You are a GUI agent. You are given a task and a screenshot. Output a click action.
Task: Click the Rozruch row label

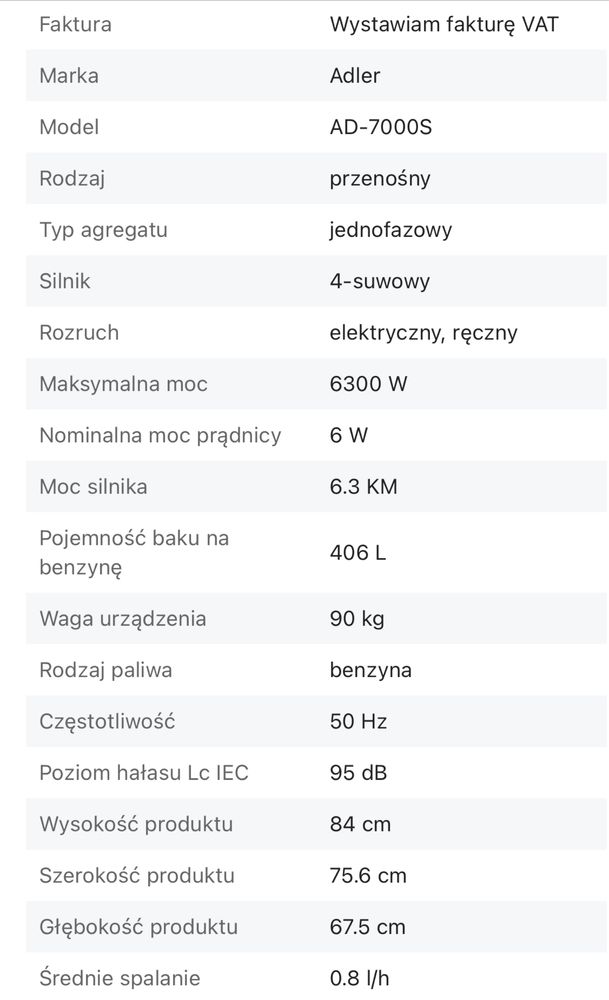79,332
